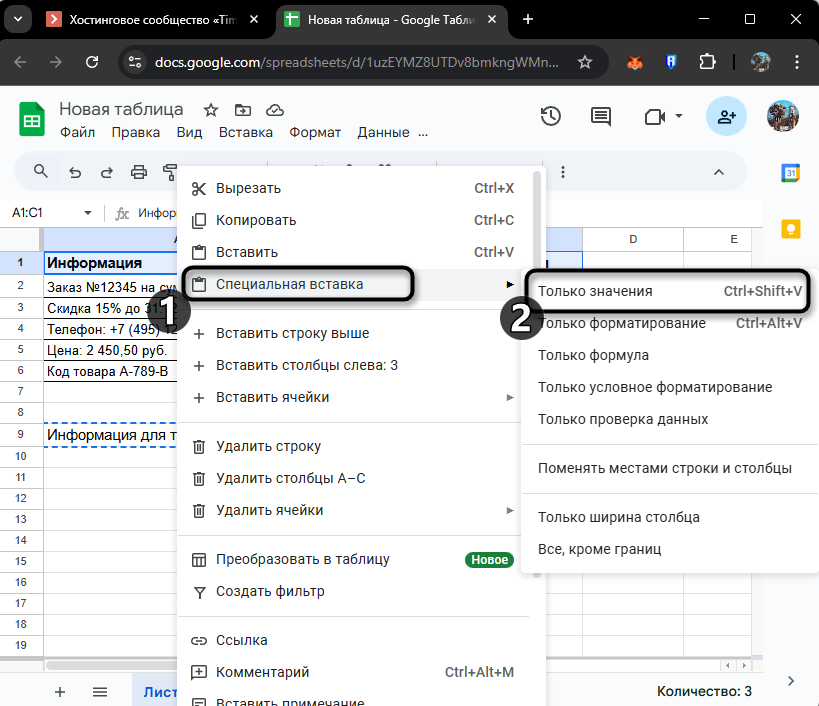Image resolution: width=819 pixels, height=706 pixels.
Task: Switch to Хостинговое сообщество browser tab
Action: point(151,20)
